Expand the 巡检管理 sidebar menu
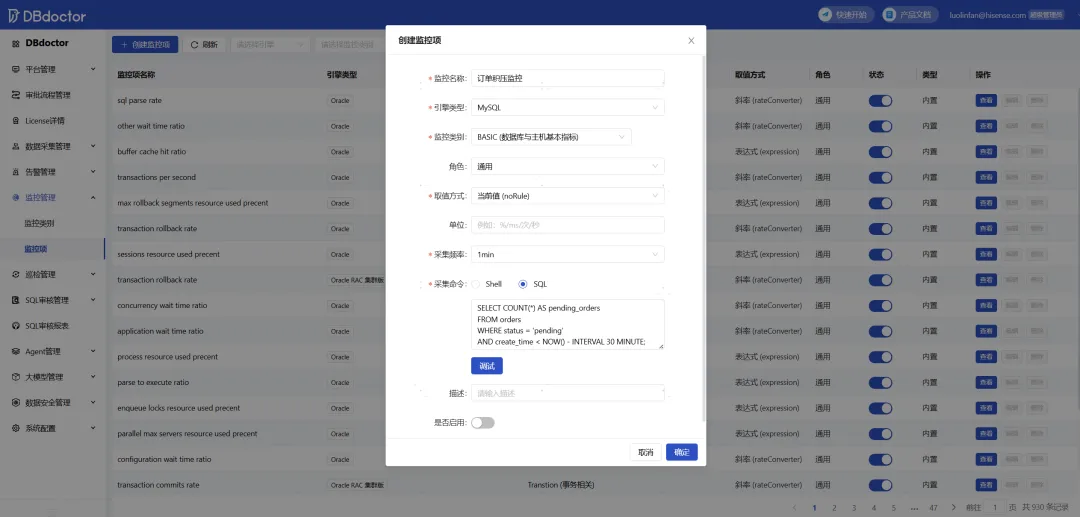 tap(54, 275)
